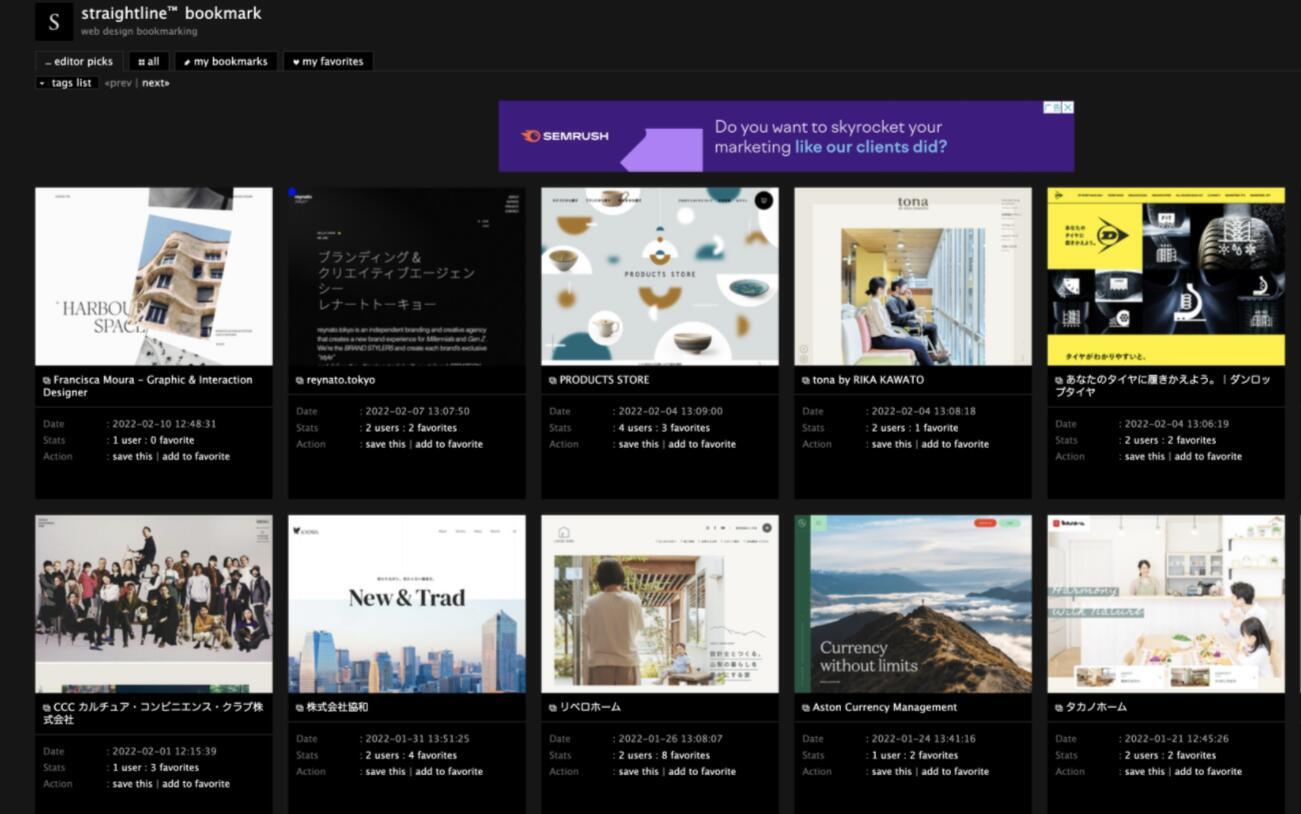This screenshot has width=1301, height=814.
Task: Switch to the all tab
Action: (148, 62)
